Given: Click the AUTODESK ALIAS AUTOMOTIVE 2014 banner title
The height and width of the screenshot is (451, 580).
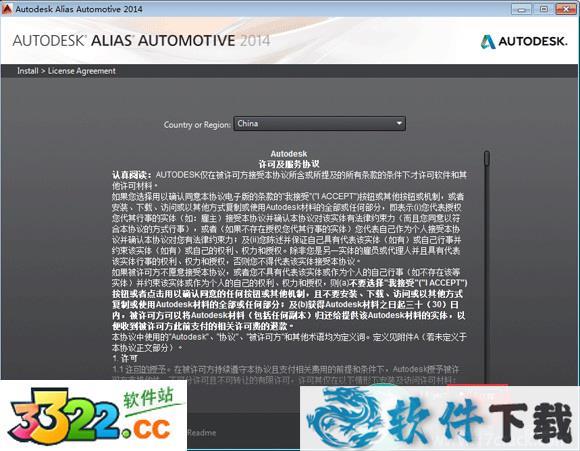Looking at the screenshot, I should tap(141, 41).
